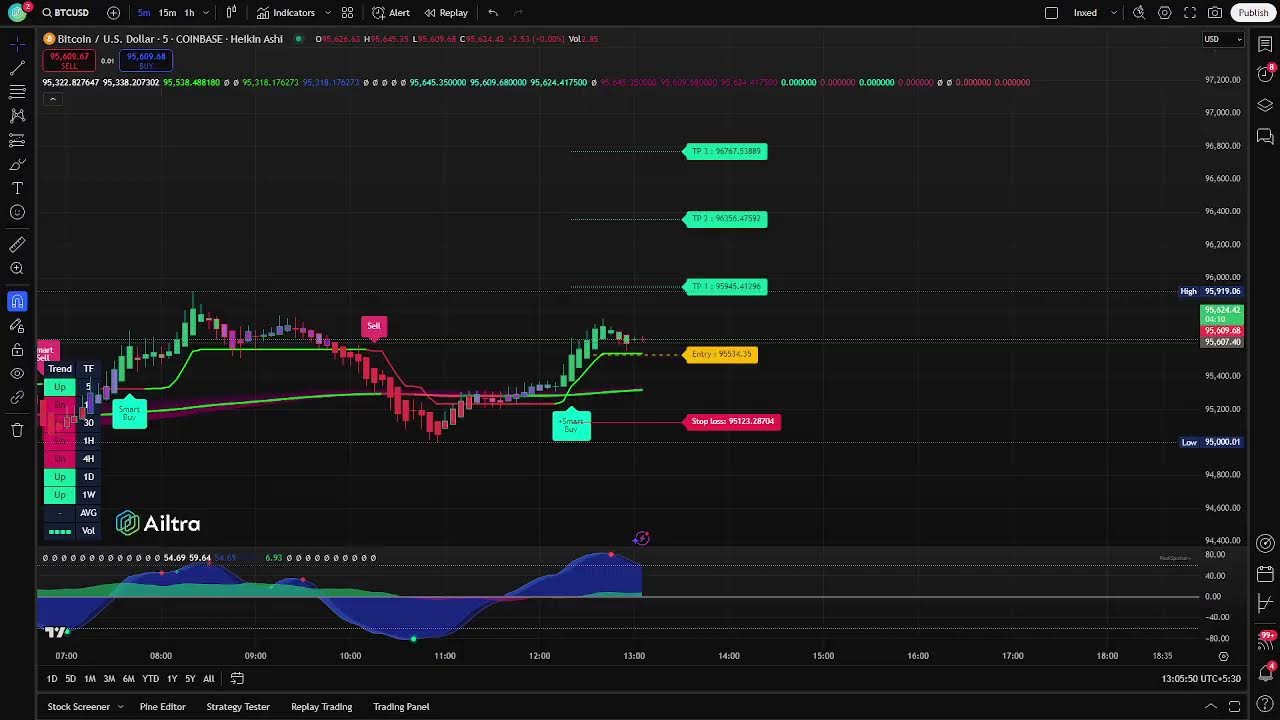Select the ruler measure tool
This screenshot has height=720, width=1280.
[x=17, y=245]
